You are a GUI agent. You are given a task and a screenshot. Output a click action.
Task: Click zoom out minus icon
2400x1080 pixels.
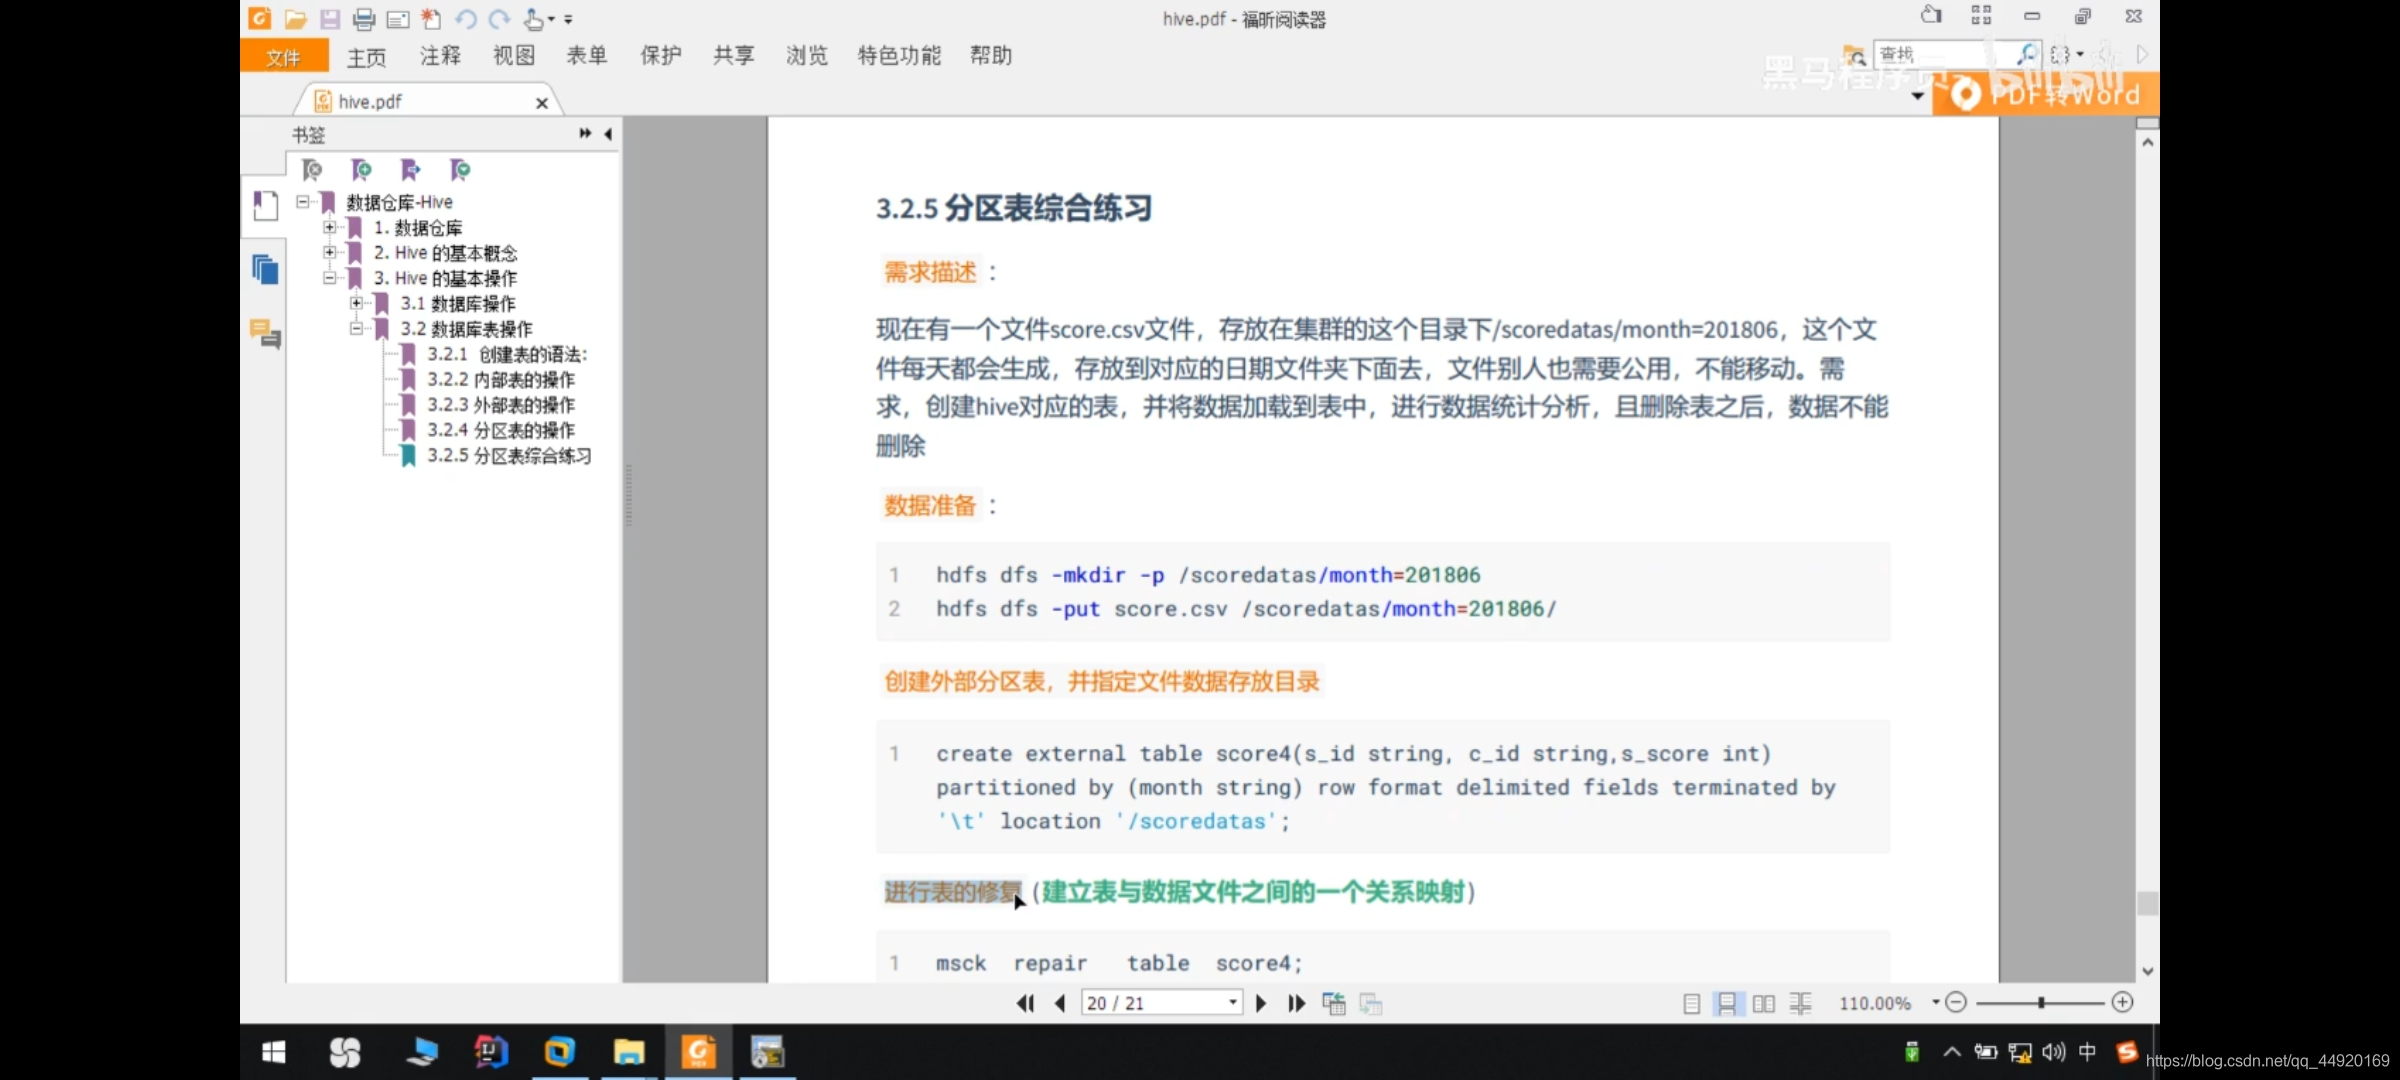tap(1957, 1002)
